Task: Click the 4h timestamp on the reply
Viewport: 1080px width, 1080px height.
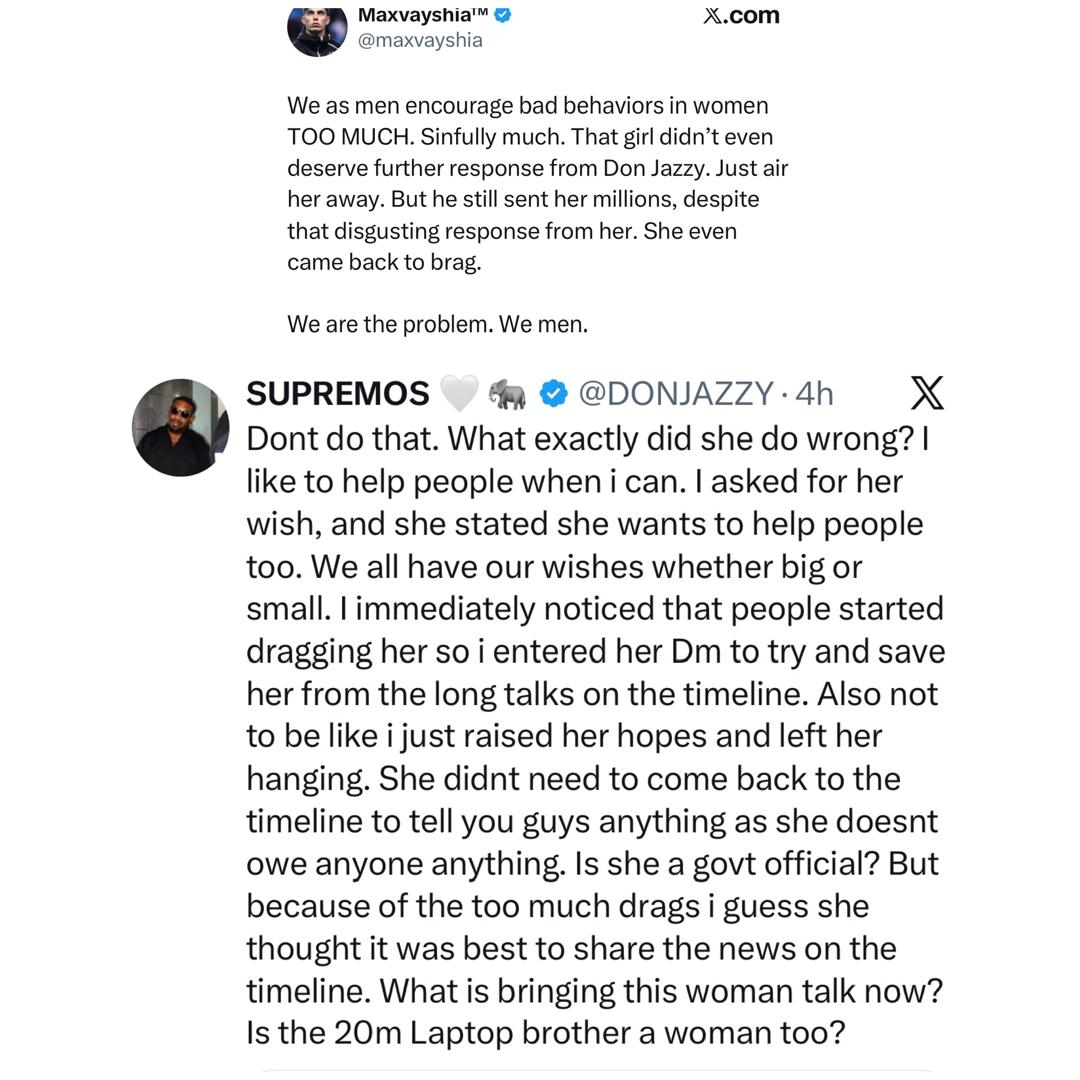Action: click(x=814, y=394)
